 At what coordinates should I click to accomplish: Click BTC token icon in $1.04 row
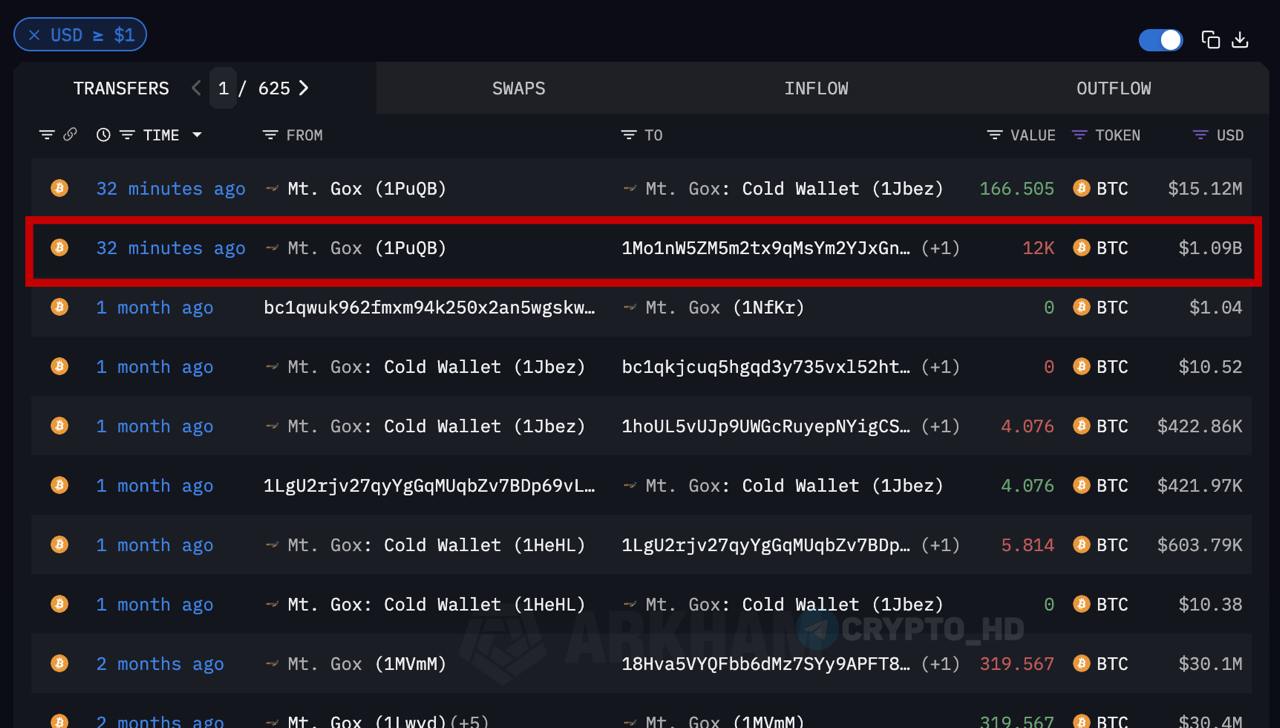1081,307
